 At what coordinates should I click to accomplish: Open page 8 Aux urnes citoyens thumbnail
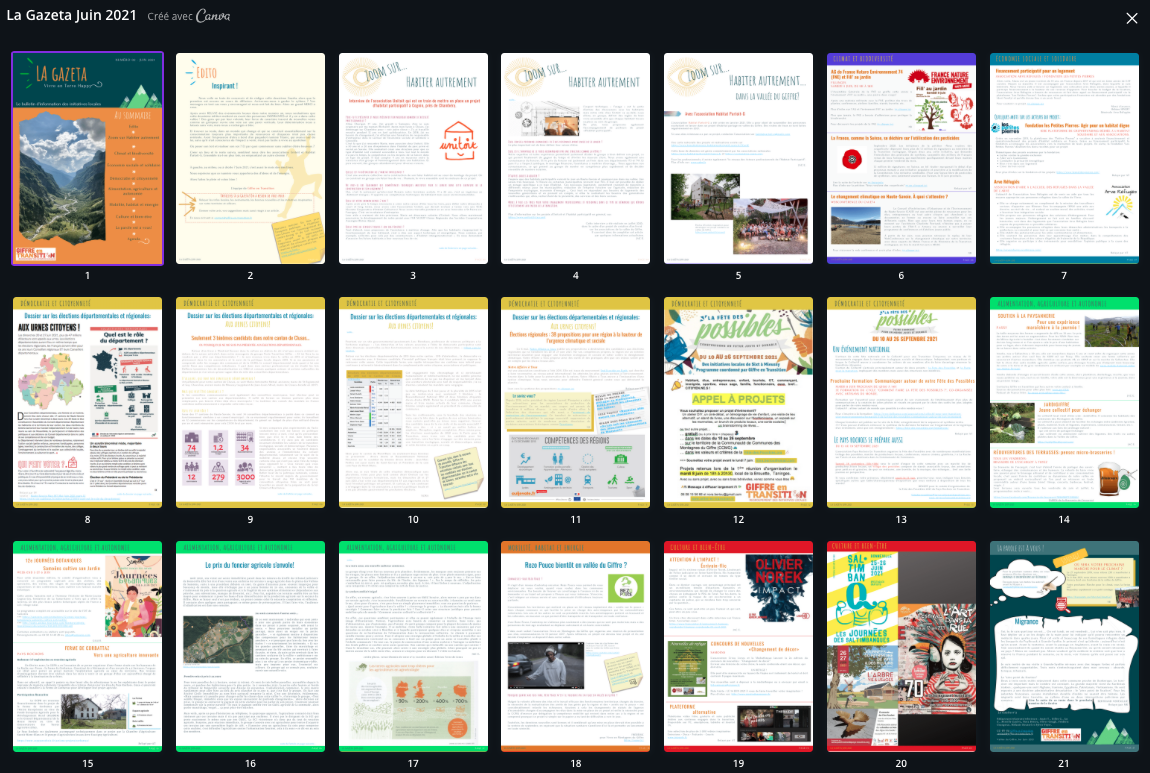point(87,403)
